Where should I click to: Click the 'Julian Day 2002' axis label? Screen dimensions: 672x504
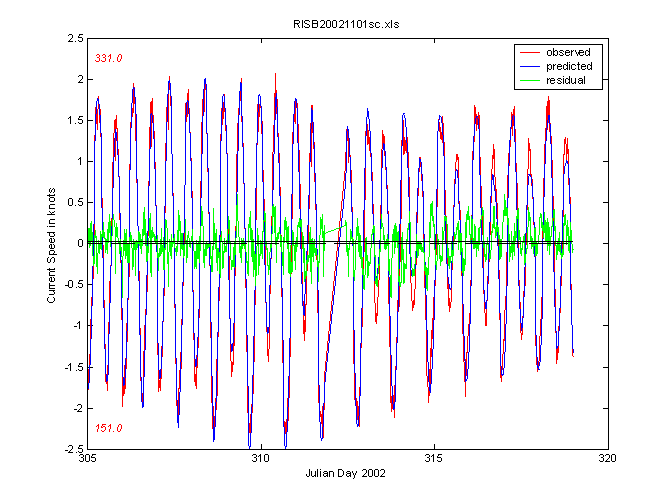click(x=347, y=473)
